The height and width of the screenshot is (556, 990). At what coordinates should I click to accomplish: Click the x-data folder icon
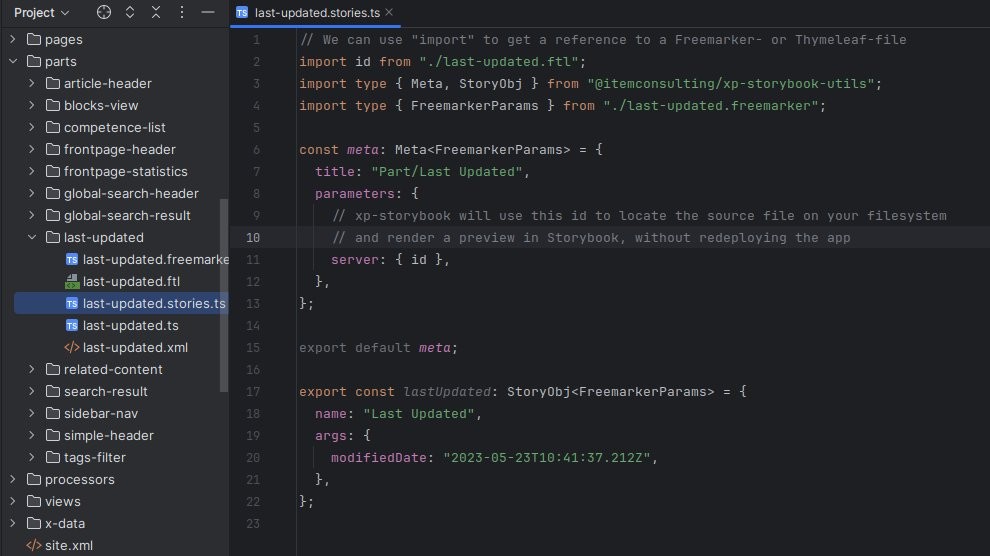coord(34,523)
